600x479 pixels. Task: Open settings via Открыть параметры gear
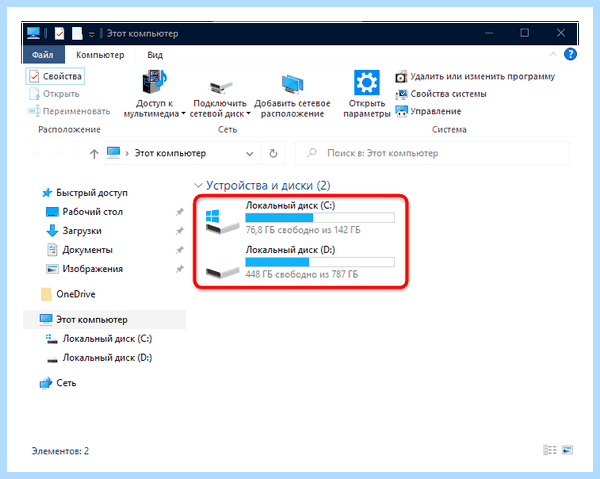click(367, 82)
